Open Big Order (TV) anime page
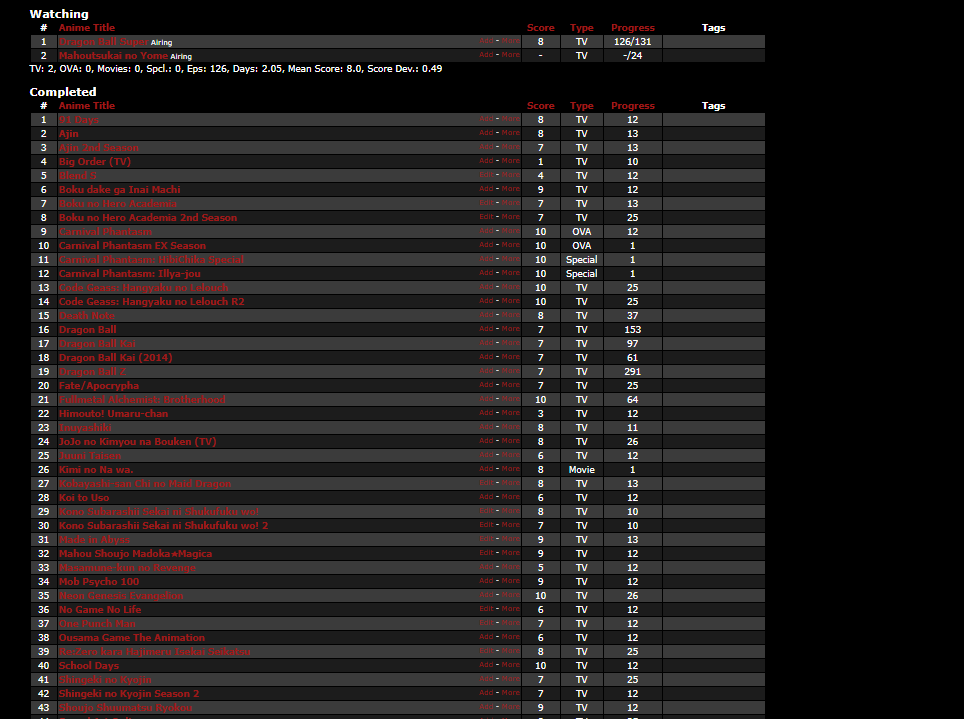Image resolution: width=964 pixels, height=719 pixels. (95, 162)
